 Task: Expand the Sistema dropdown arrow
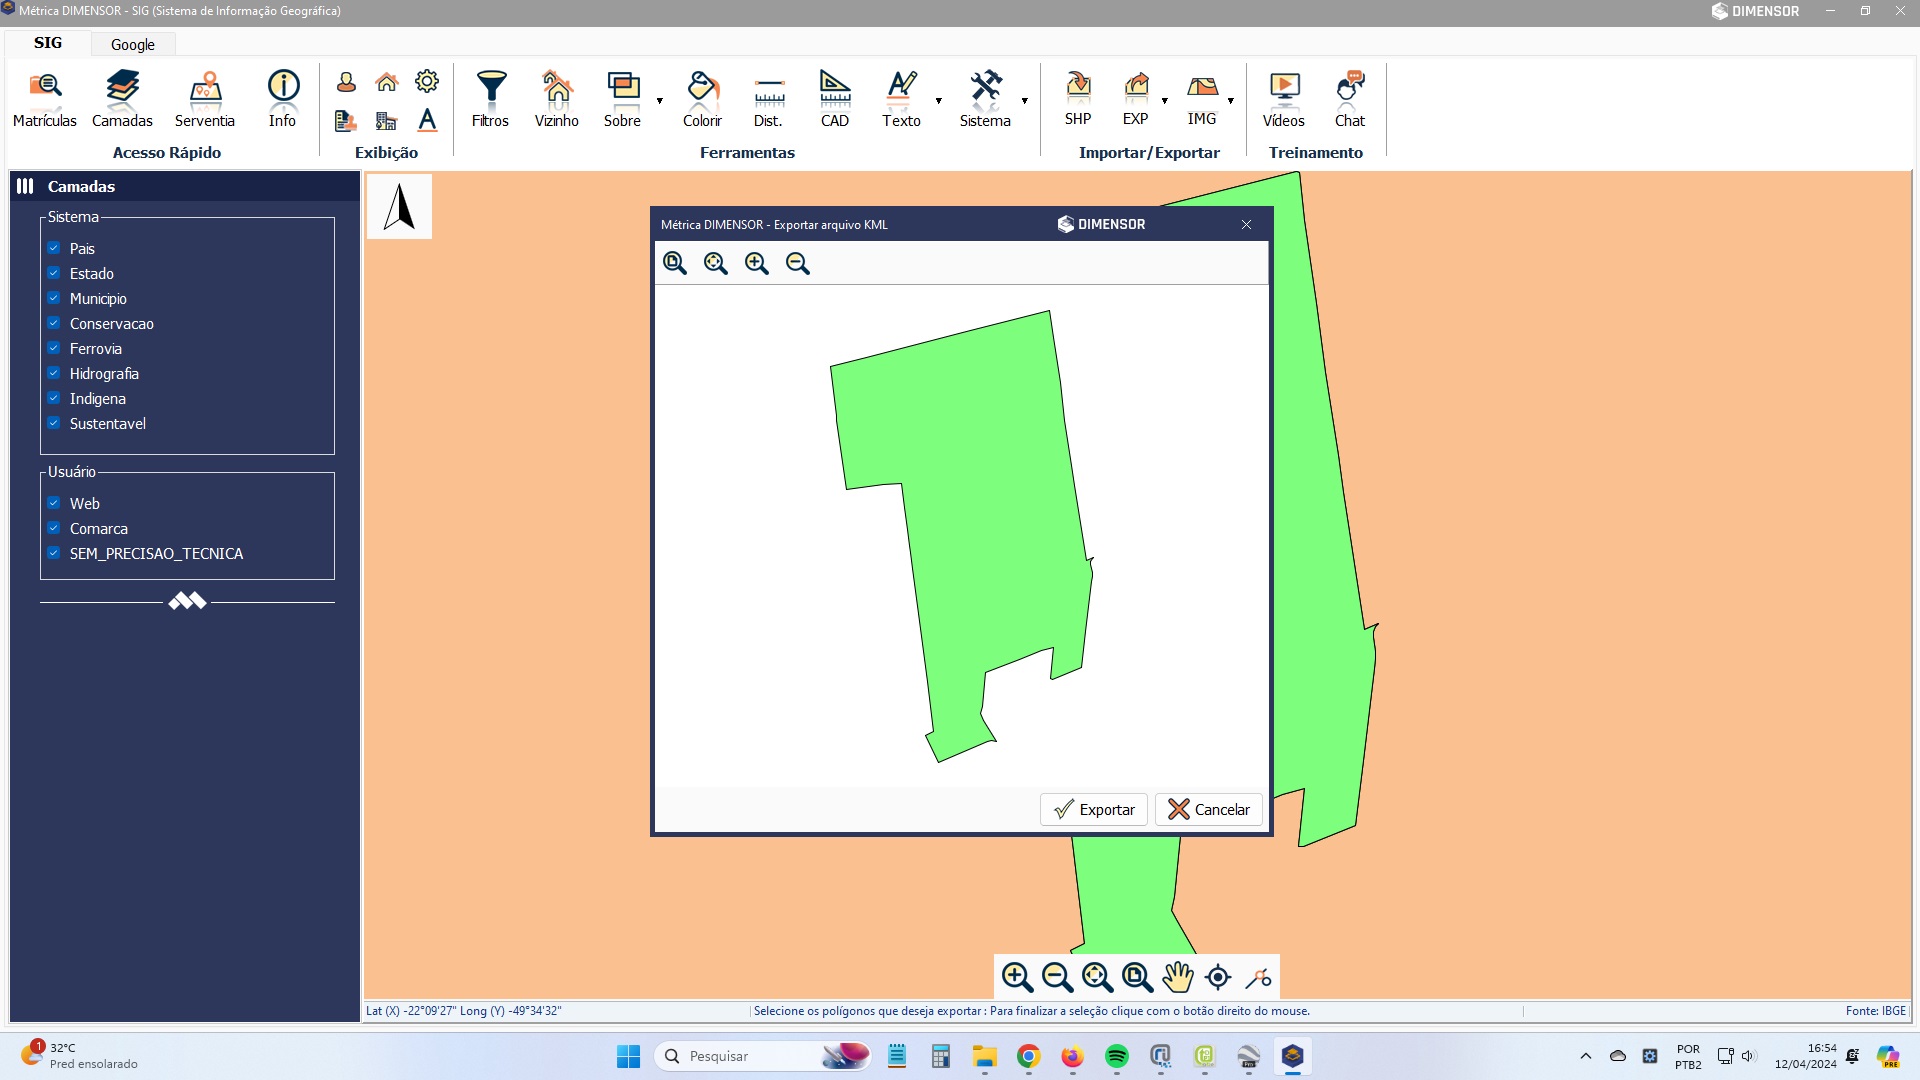click(1025, 100)
